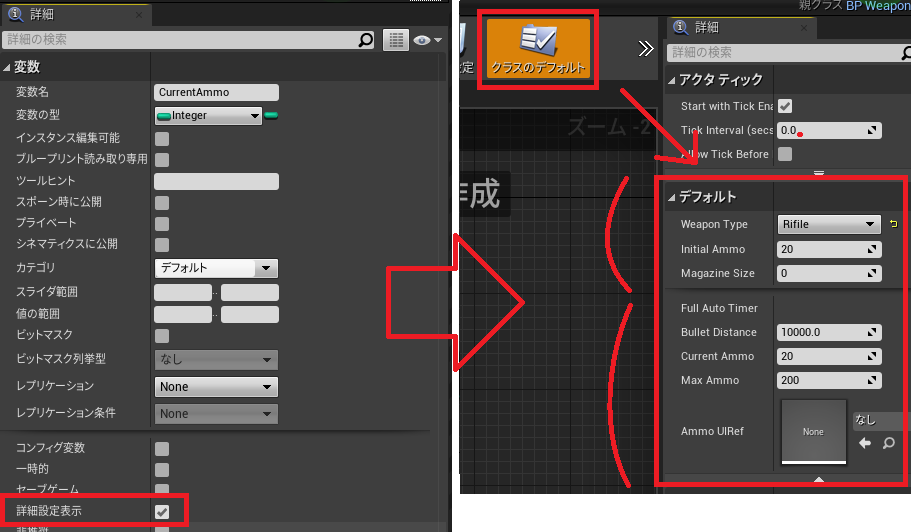The height and width of the screenshot is (532, 911).
Task: Click spinner arrow on Max Ammo field
Action: point(872,380)
